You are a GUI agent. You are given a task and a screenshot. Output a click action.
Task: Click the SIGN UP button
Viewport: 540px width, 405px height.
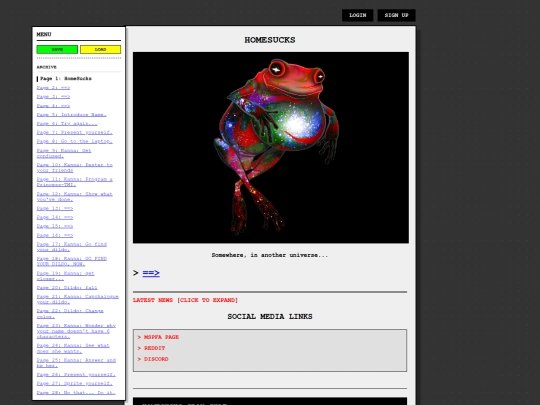point(396,15)
